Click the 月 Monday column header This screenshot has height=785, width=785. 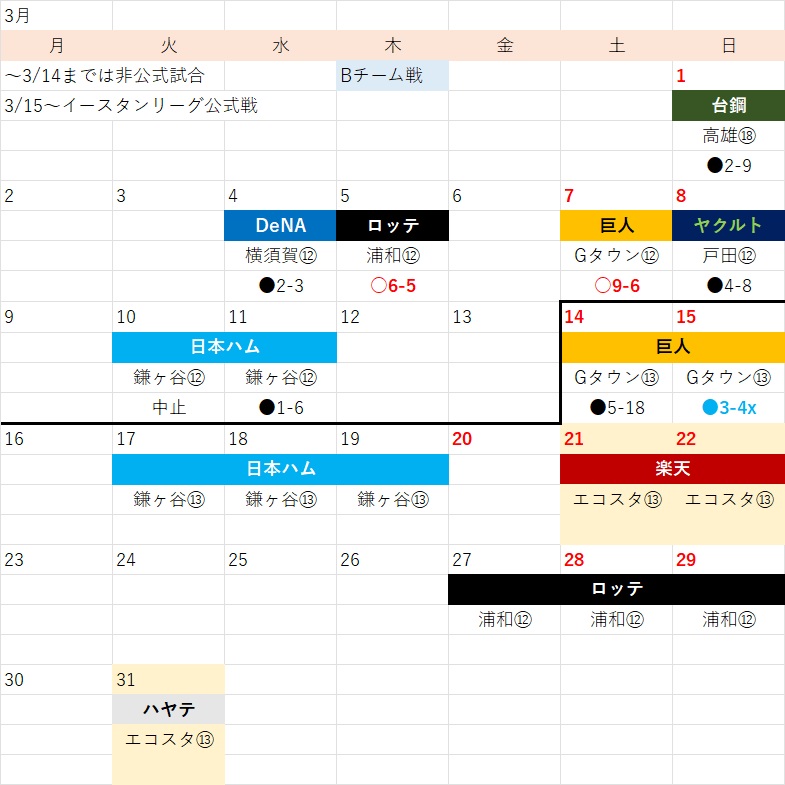[56, 45]
